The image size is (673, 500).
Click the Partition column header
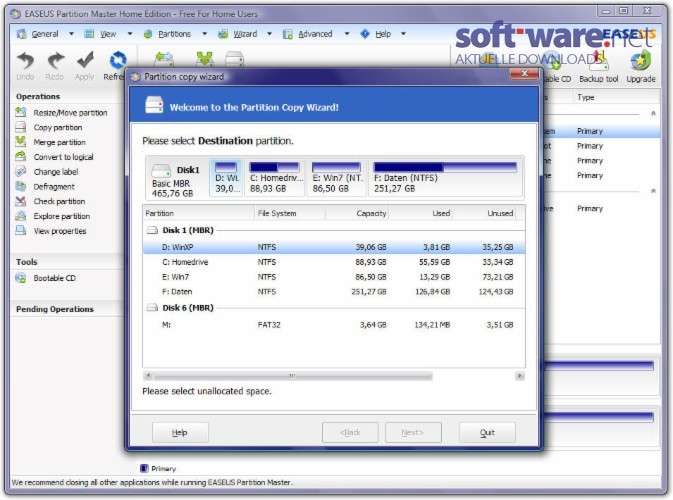click(x=199, y=213)
